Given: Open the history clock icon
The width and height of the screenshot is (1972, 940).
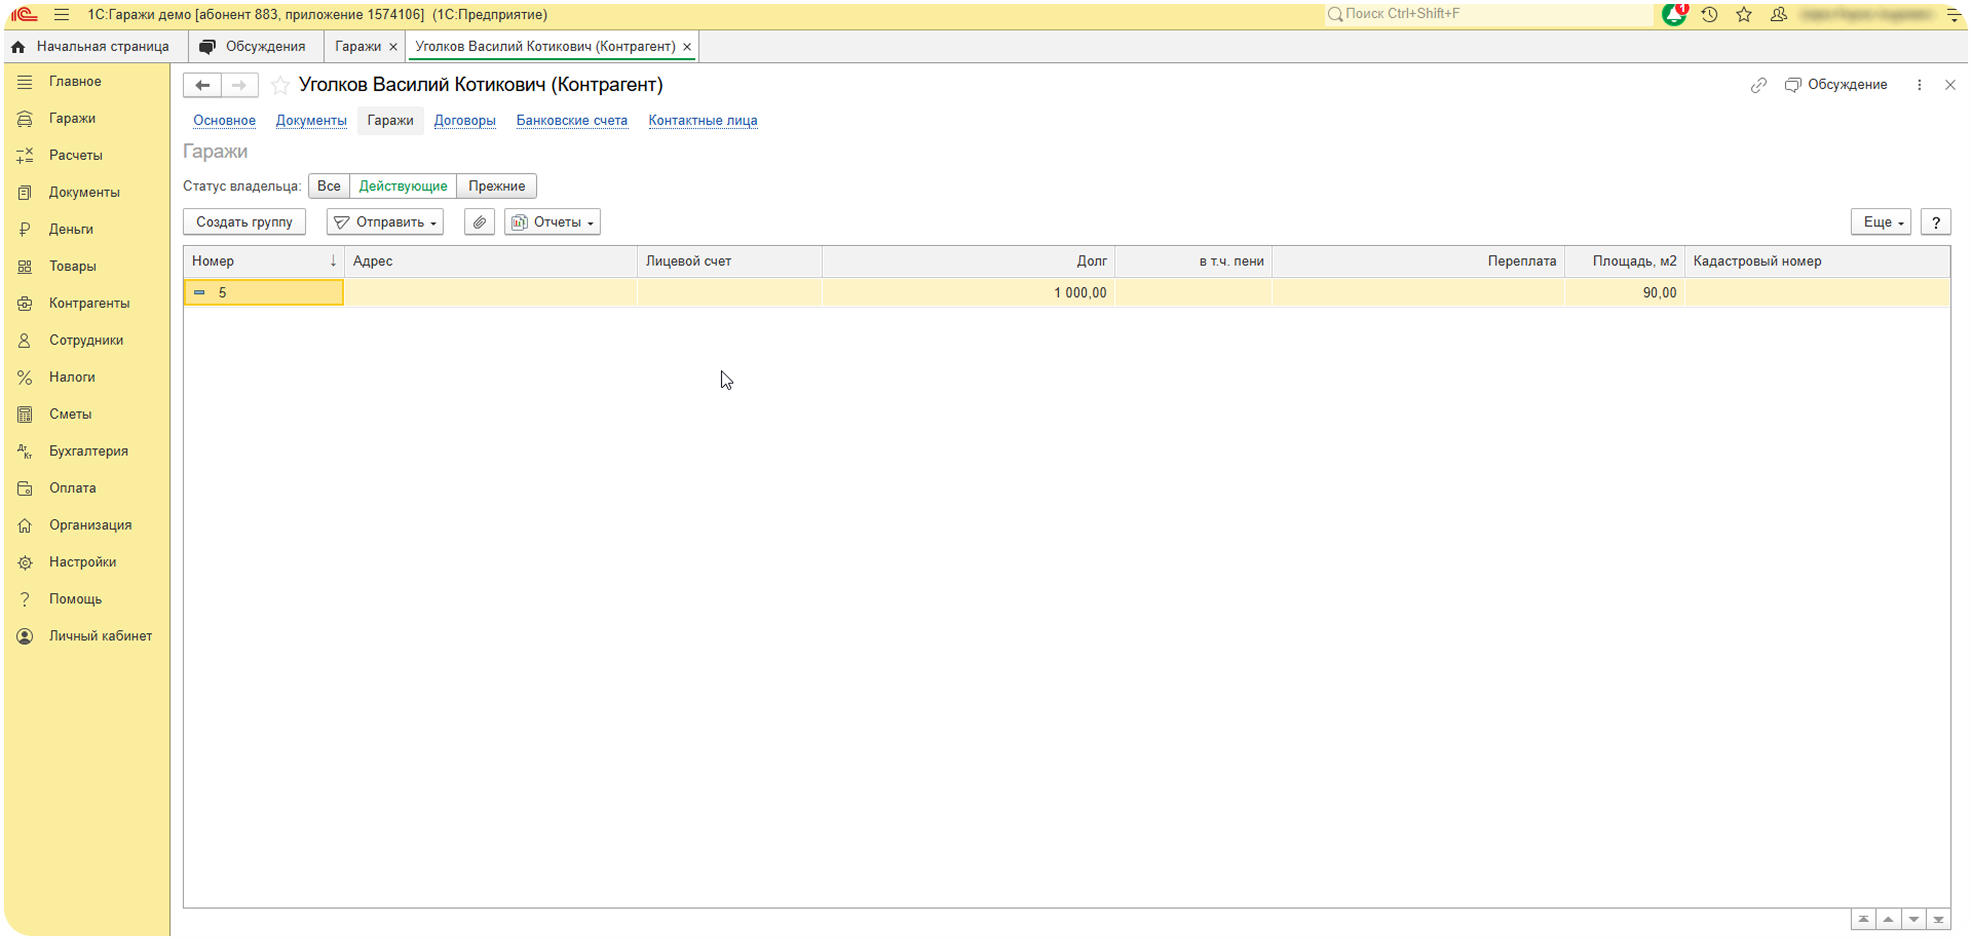Looking at the screenshot, I should [1709, 15].
